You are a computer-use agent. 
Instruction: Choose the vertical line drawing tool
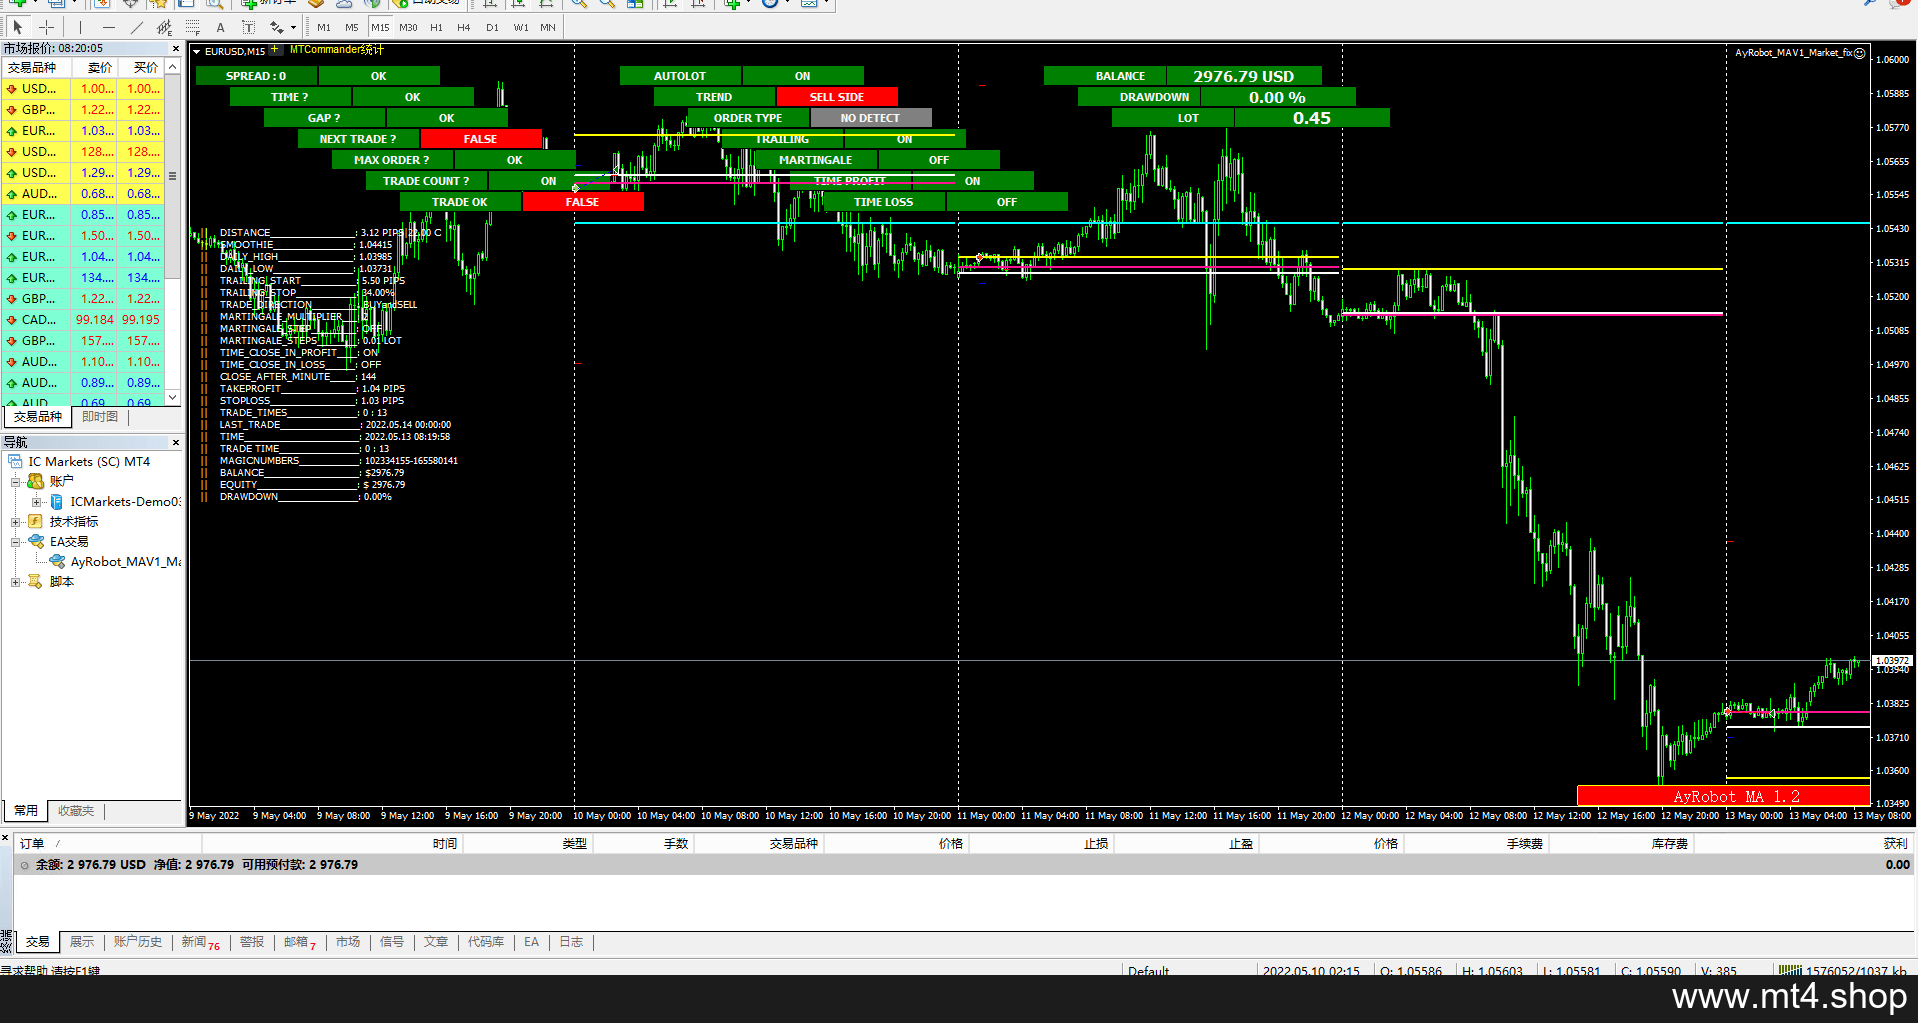coord(80,27)
